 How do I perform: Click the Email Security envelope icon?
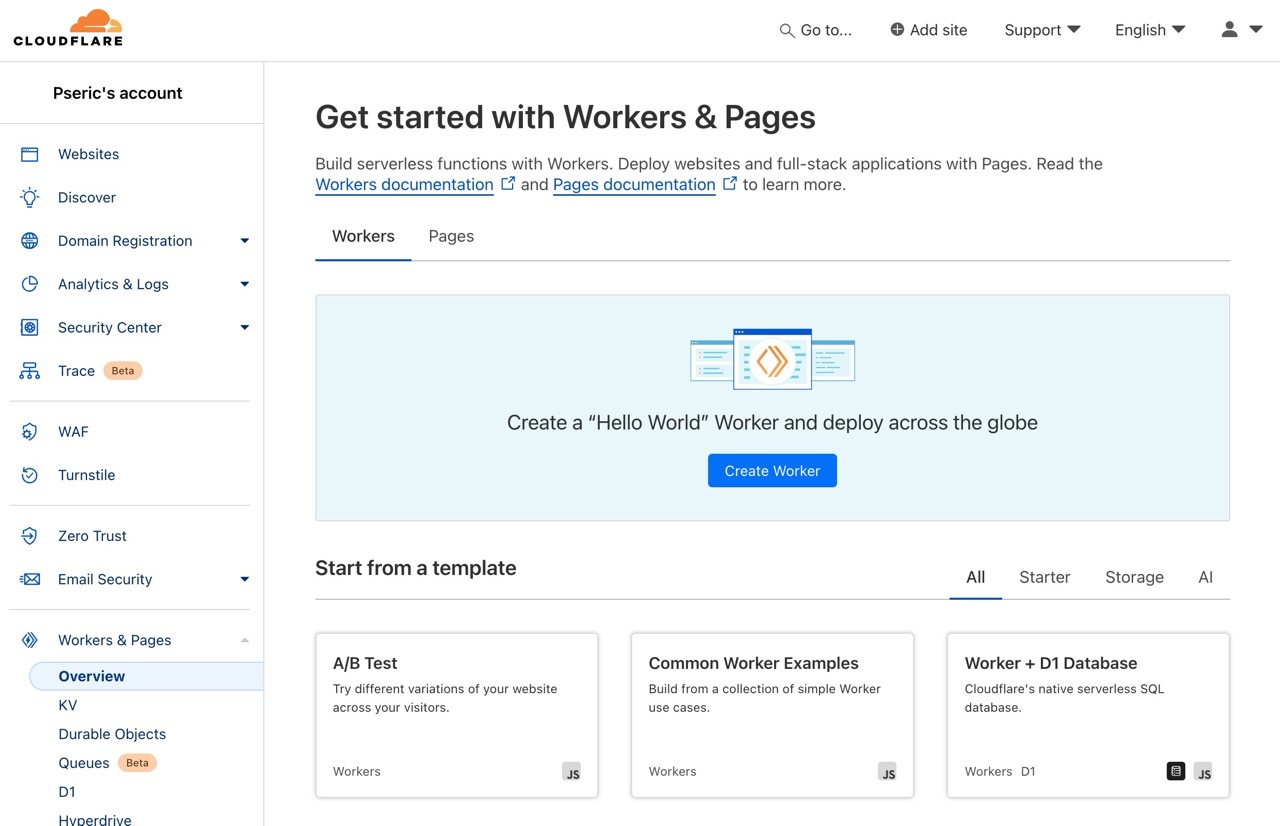[x=30, y=579]
